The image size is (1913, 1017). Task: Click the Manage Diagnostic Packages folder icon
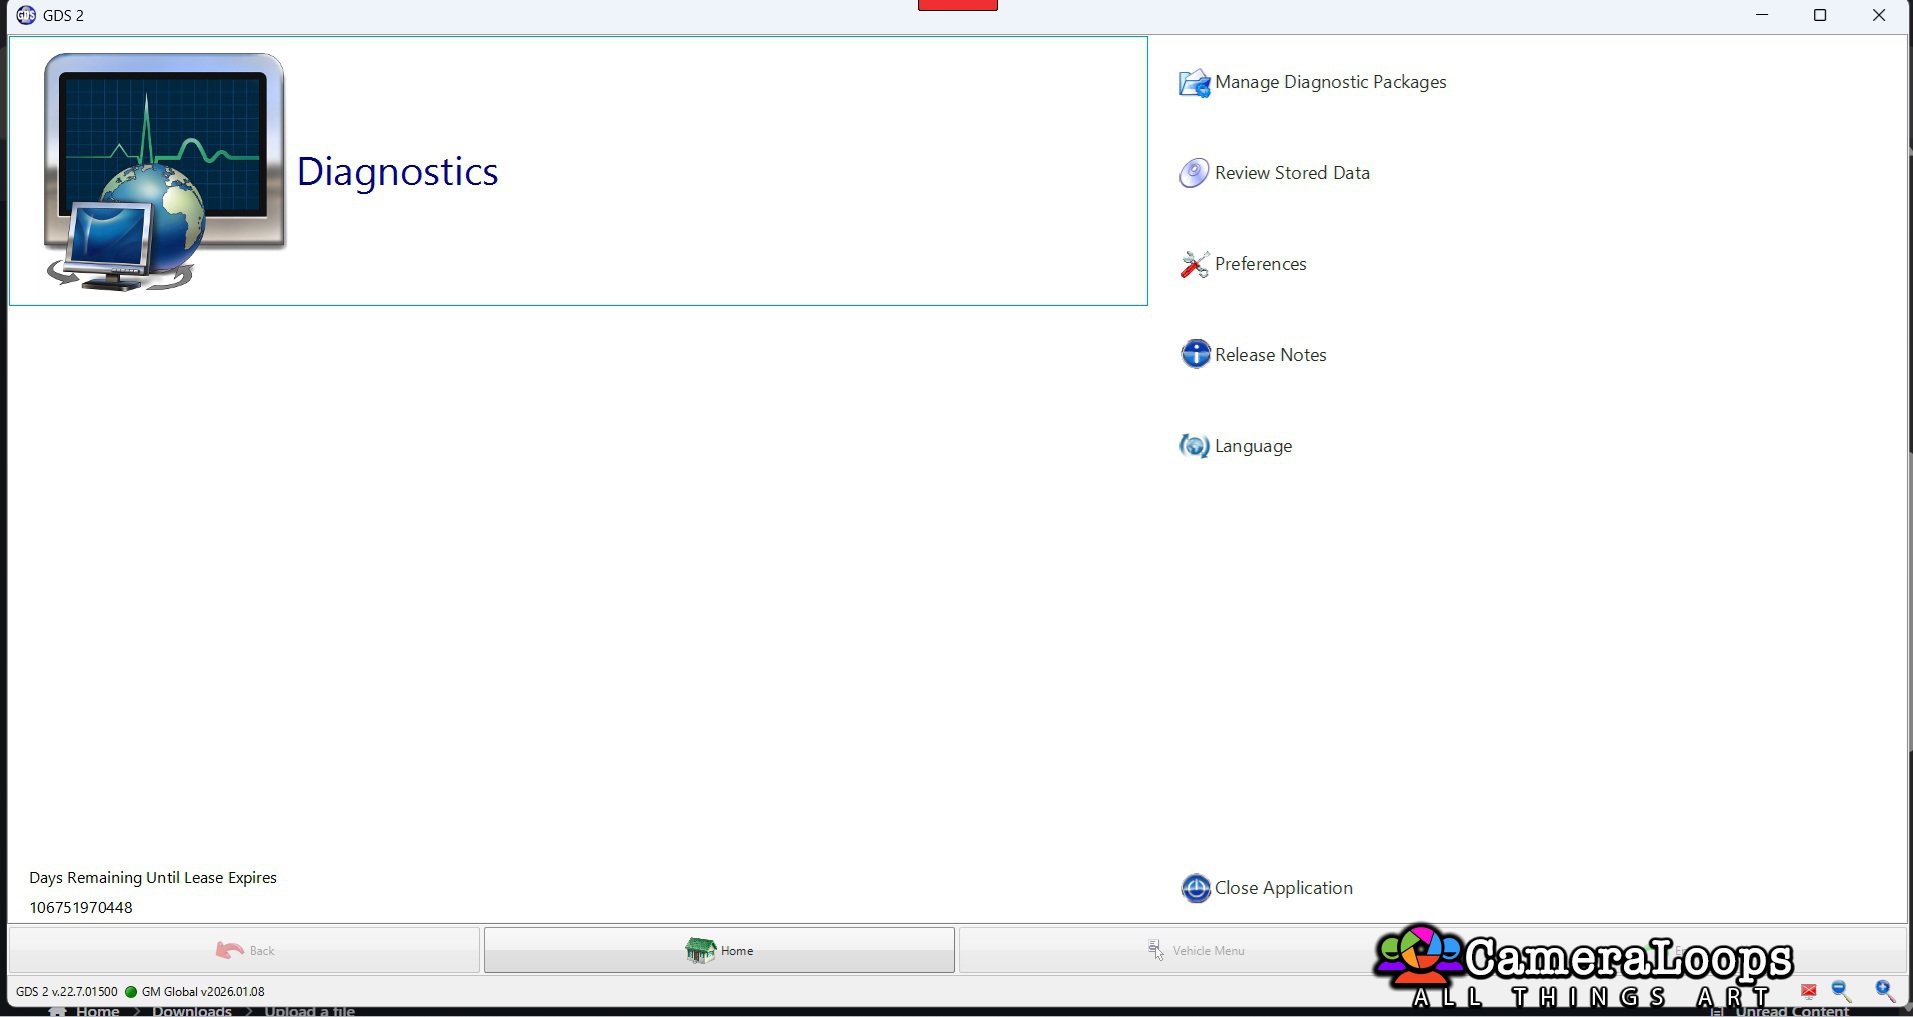click(1194, 83)
